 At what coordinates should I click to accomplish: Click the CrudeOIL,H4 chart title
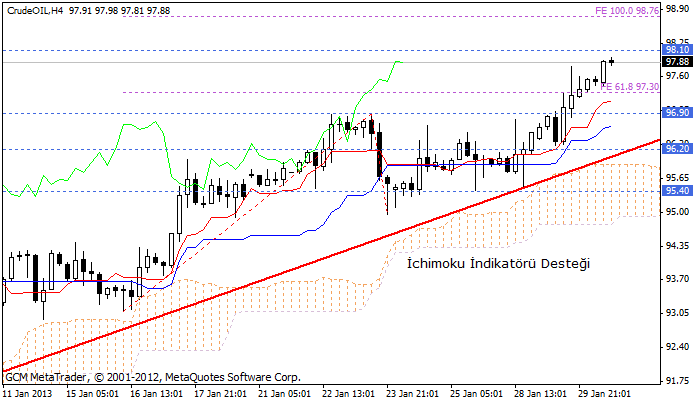[x=34, y=10]
